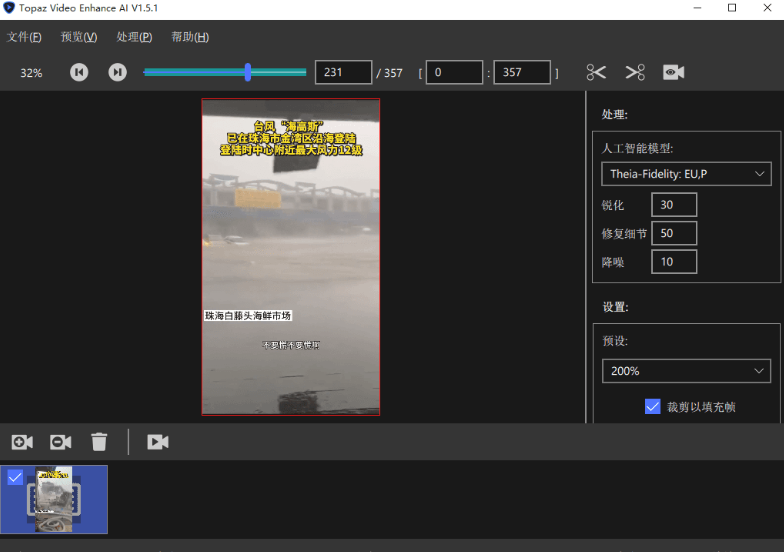Click the frame timeline slider handle
The width and height of the screenshot is (784, 552).
click(248, 72)
